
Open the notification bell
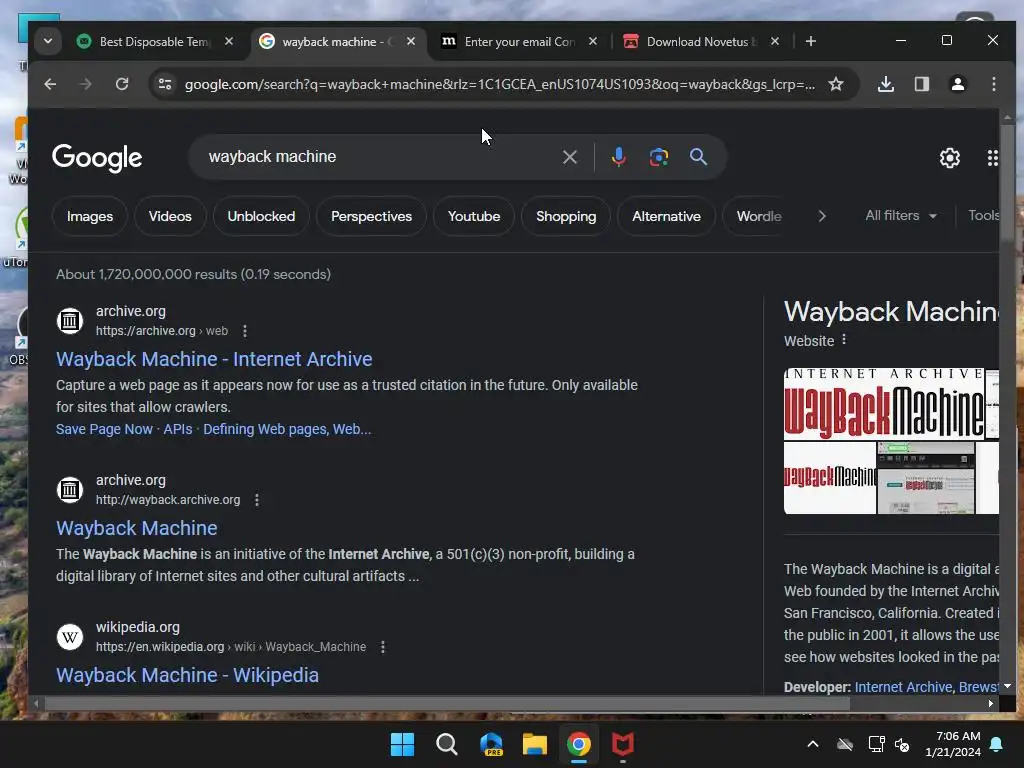click(x=997, y=744)
